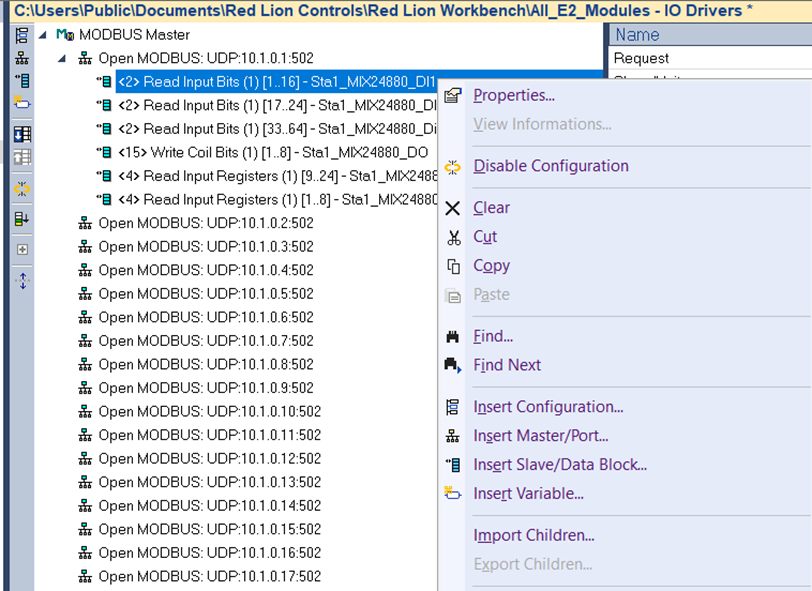Viewport: 812px width, 591px height.
Task: Collapse the MODBUS Master tree node
Action: (x=42, y=35)
